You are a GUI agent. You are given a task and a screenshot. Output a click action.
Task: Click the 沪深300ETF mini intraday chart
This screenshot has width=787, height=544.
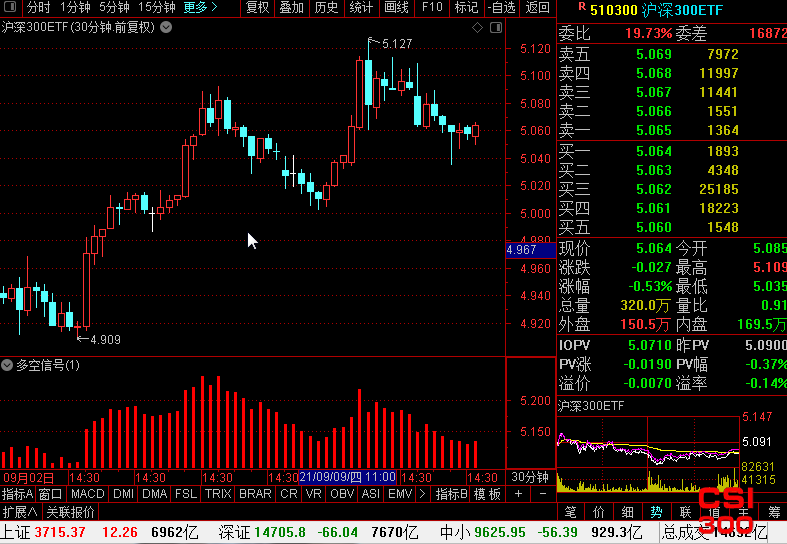[x=647, y=454]
